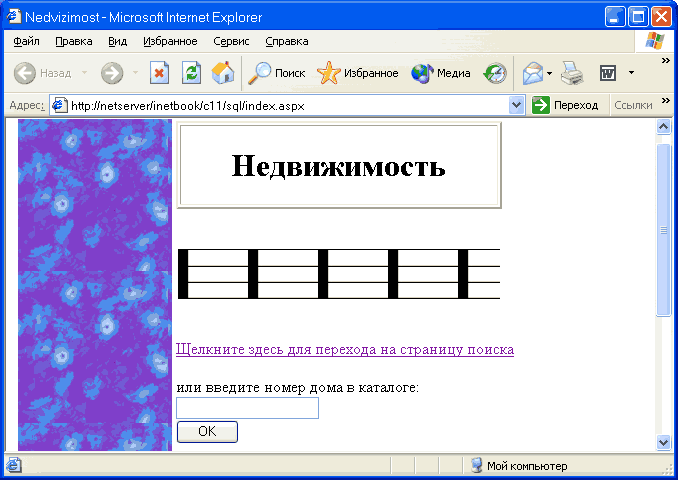Open the address bar dropdown
678x480 pixels.
(516, 105)
